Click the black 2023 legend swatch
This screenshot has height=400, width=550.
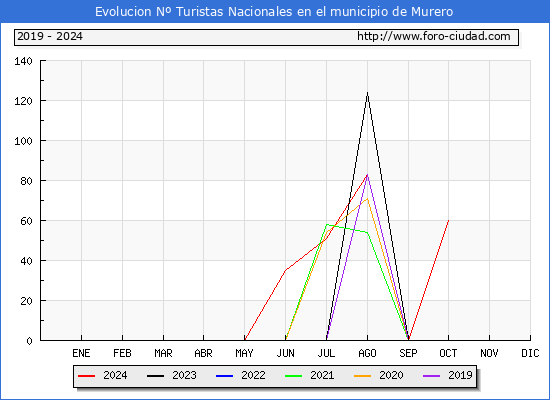[x=155, y=376]
